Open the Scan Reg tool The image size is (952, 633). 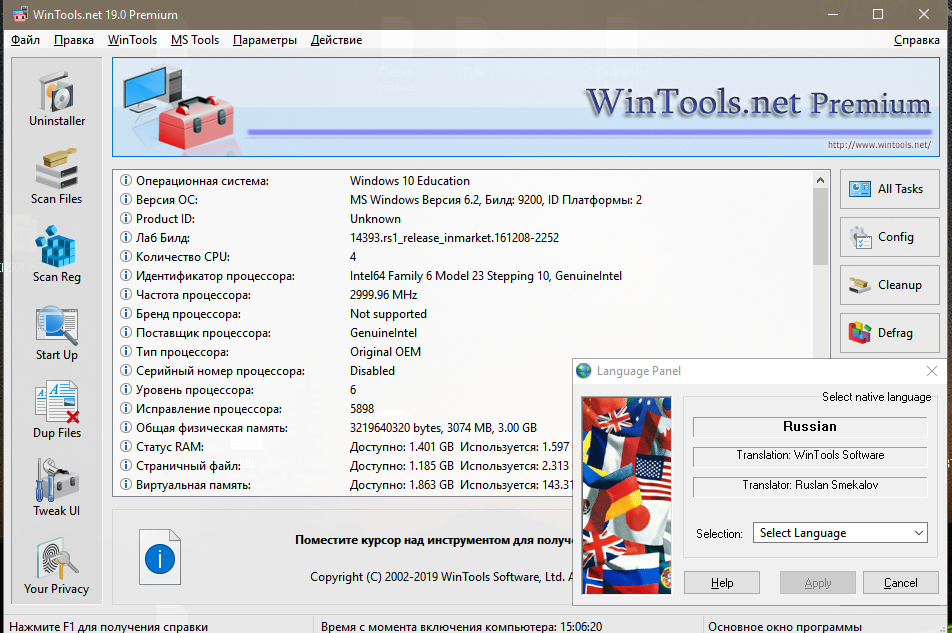point(57,255)
